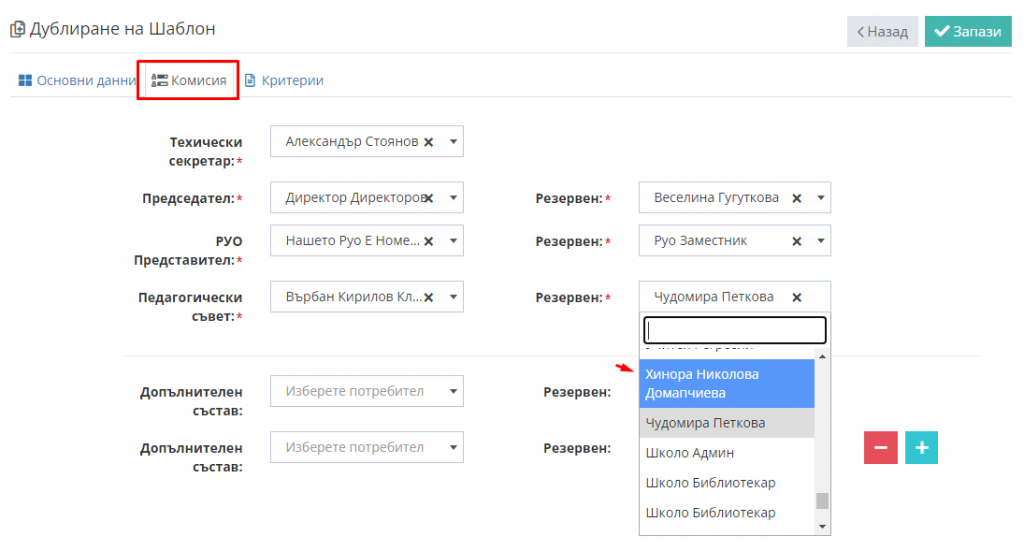The height and width of the screenshot is (551, 1024).
Task: Remove Чудомира Петкова with the X icon
Action: pyautogui.click(x=797, y=297)
